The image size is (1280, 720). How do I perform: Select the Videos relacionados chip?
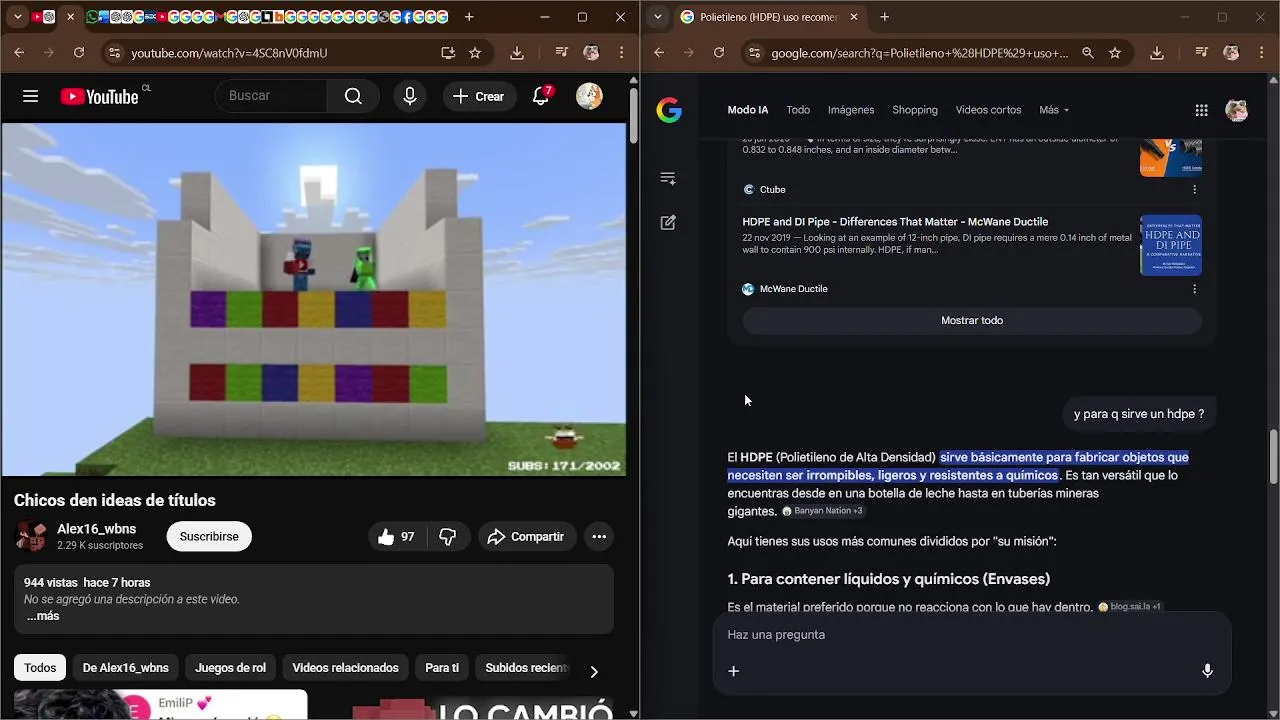[x=345, y=668]
